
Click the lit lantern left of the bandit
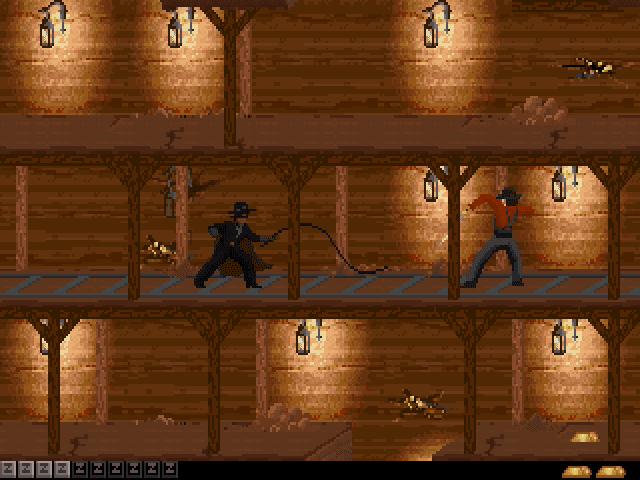click(431, 186)
